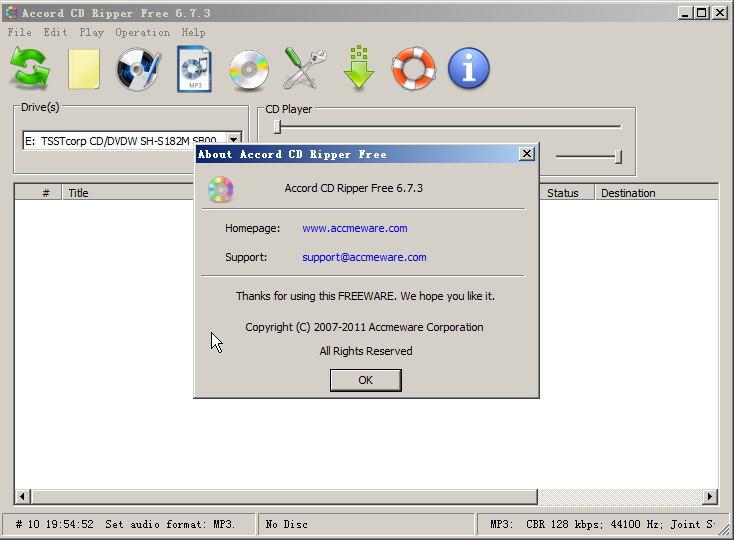Click the 'MP3: CBR 128 kbps' status entry
This screenshot has width=734, height=540.
603,524
